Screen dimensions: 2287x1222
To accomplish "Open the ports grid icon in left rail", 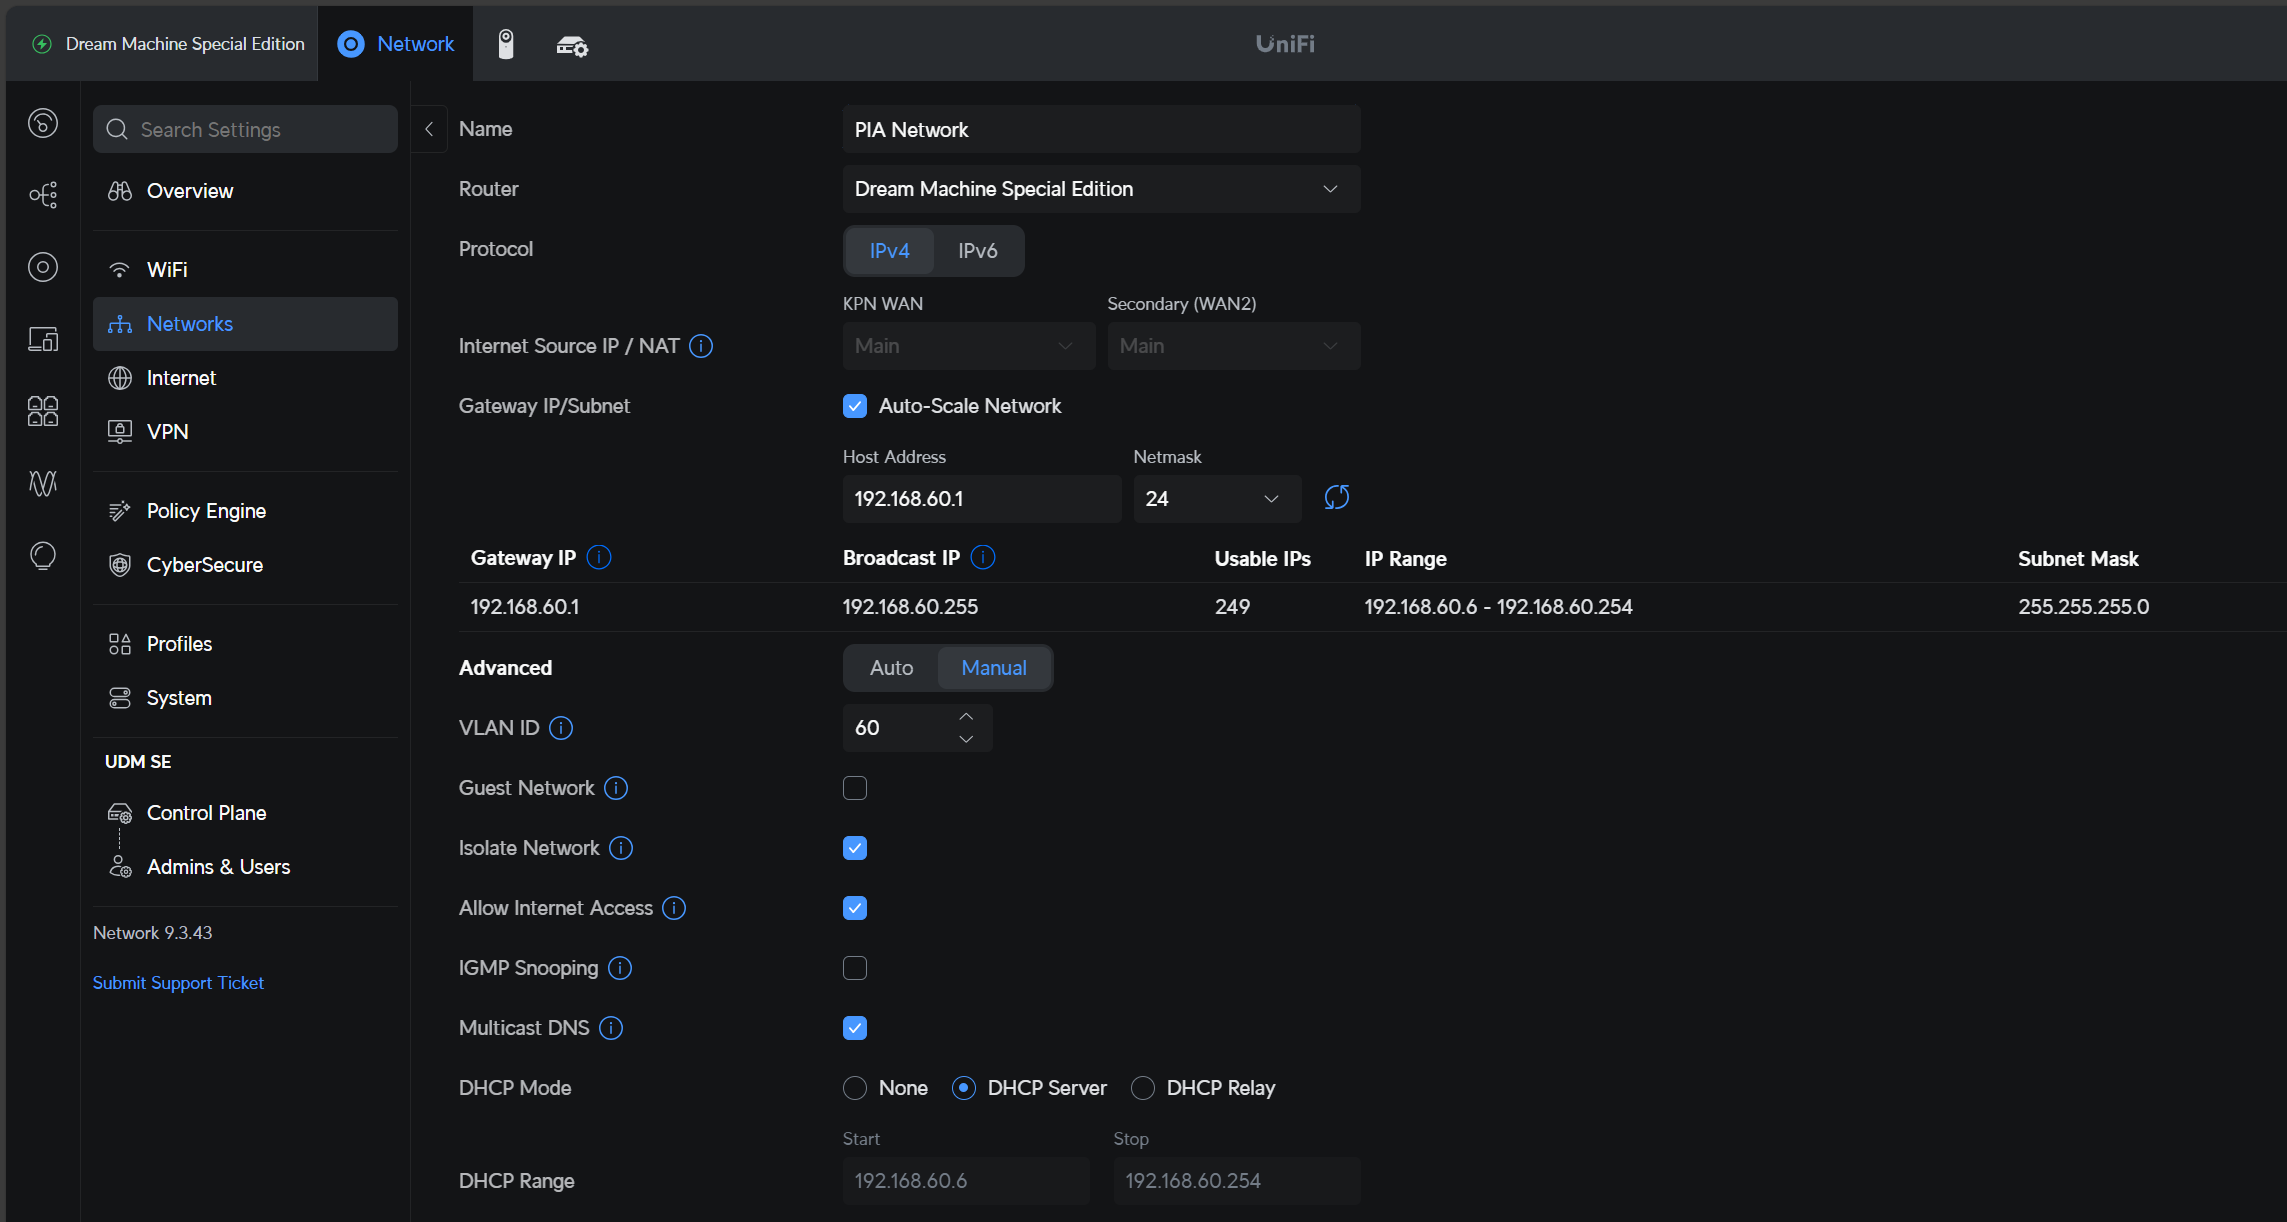I will click(x=43, y=411).
